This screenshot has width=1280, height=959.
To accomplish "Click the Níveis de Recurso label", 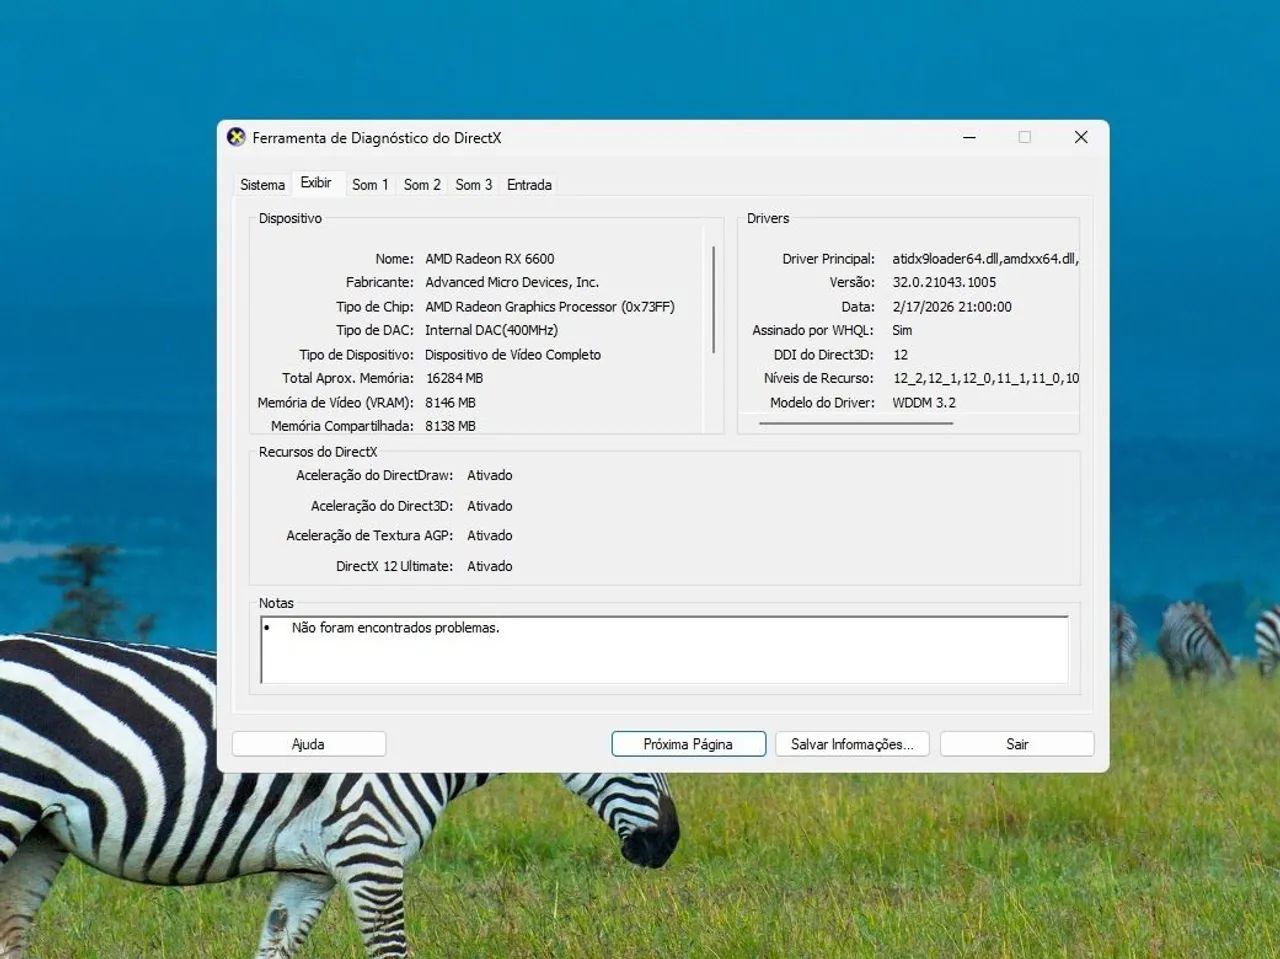I will pyautogui.click(x=819, y=379).
